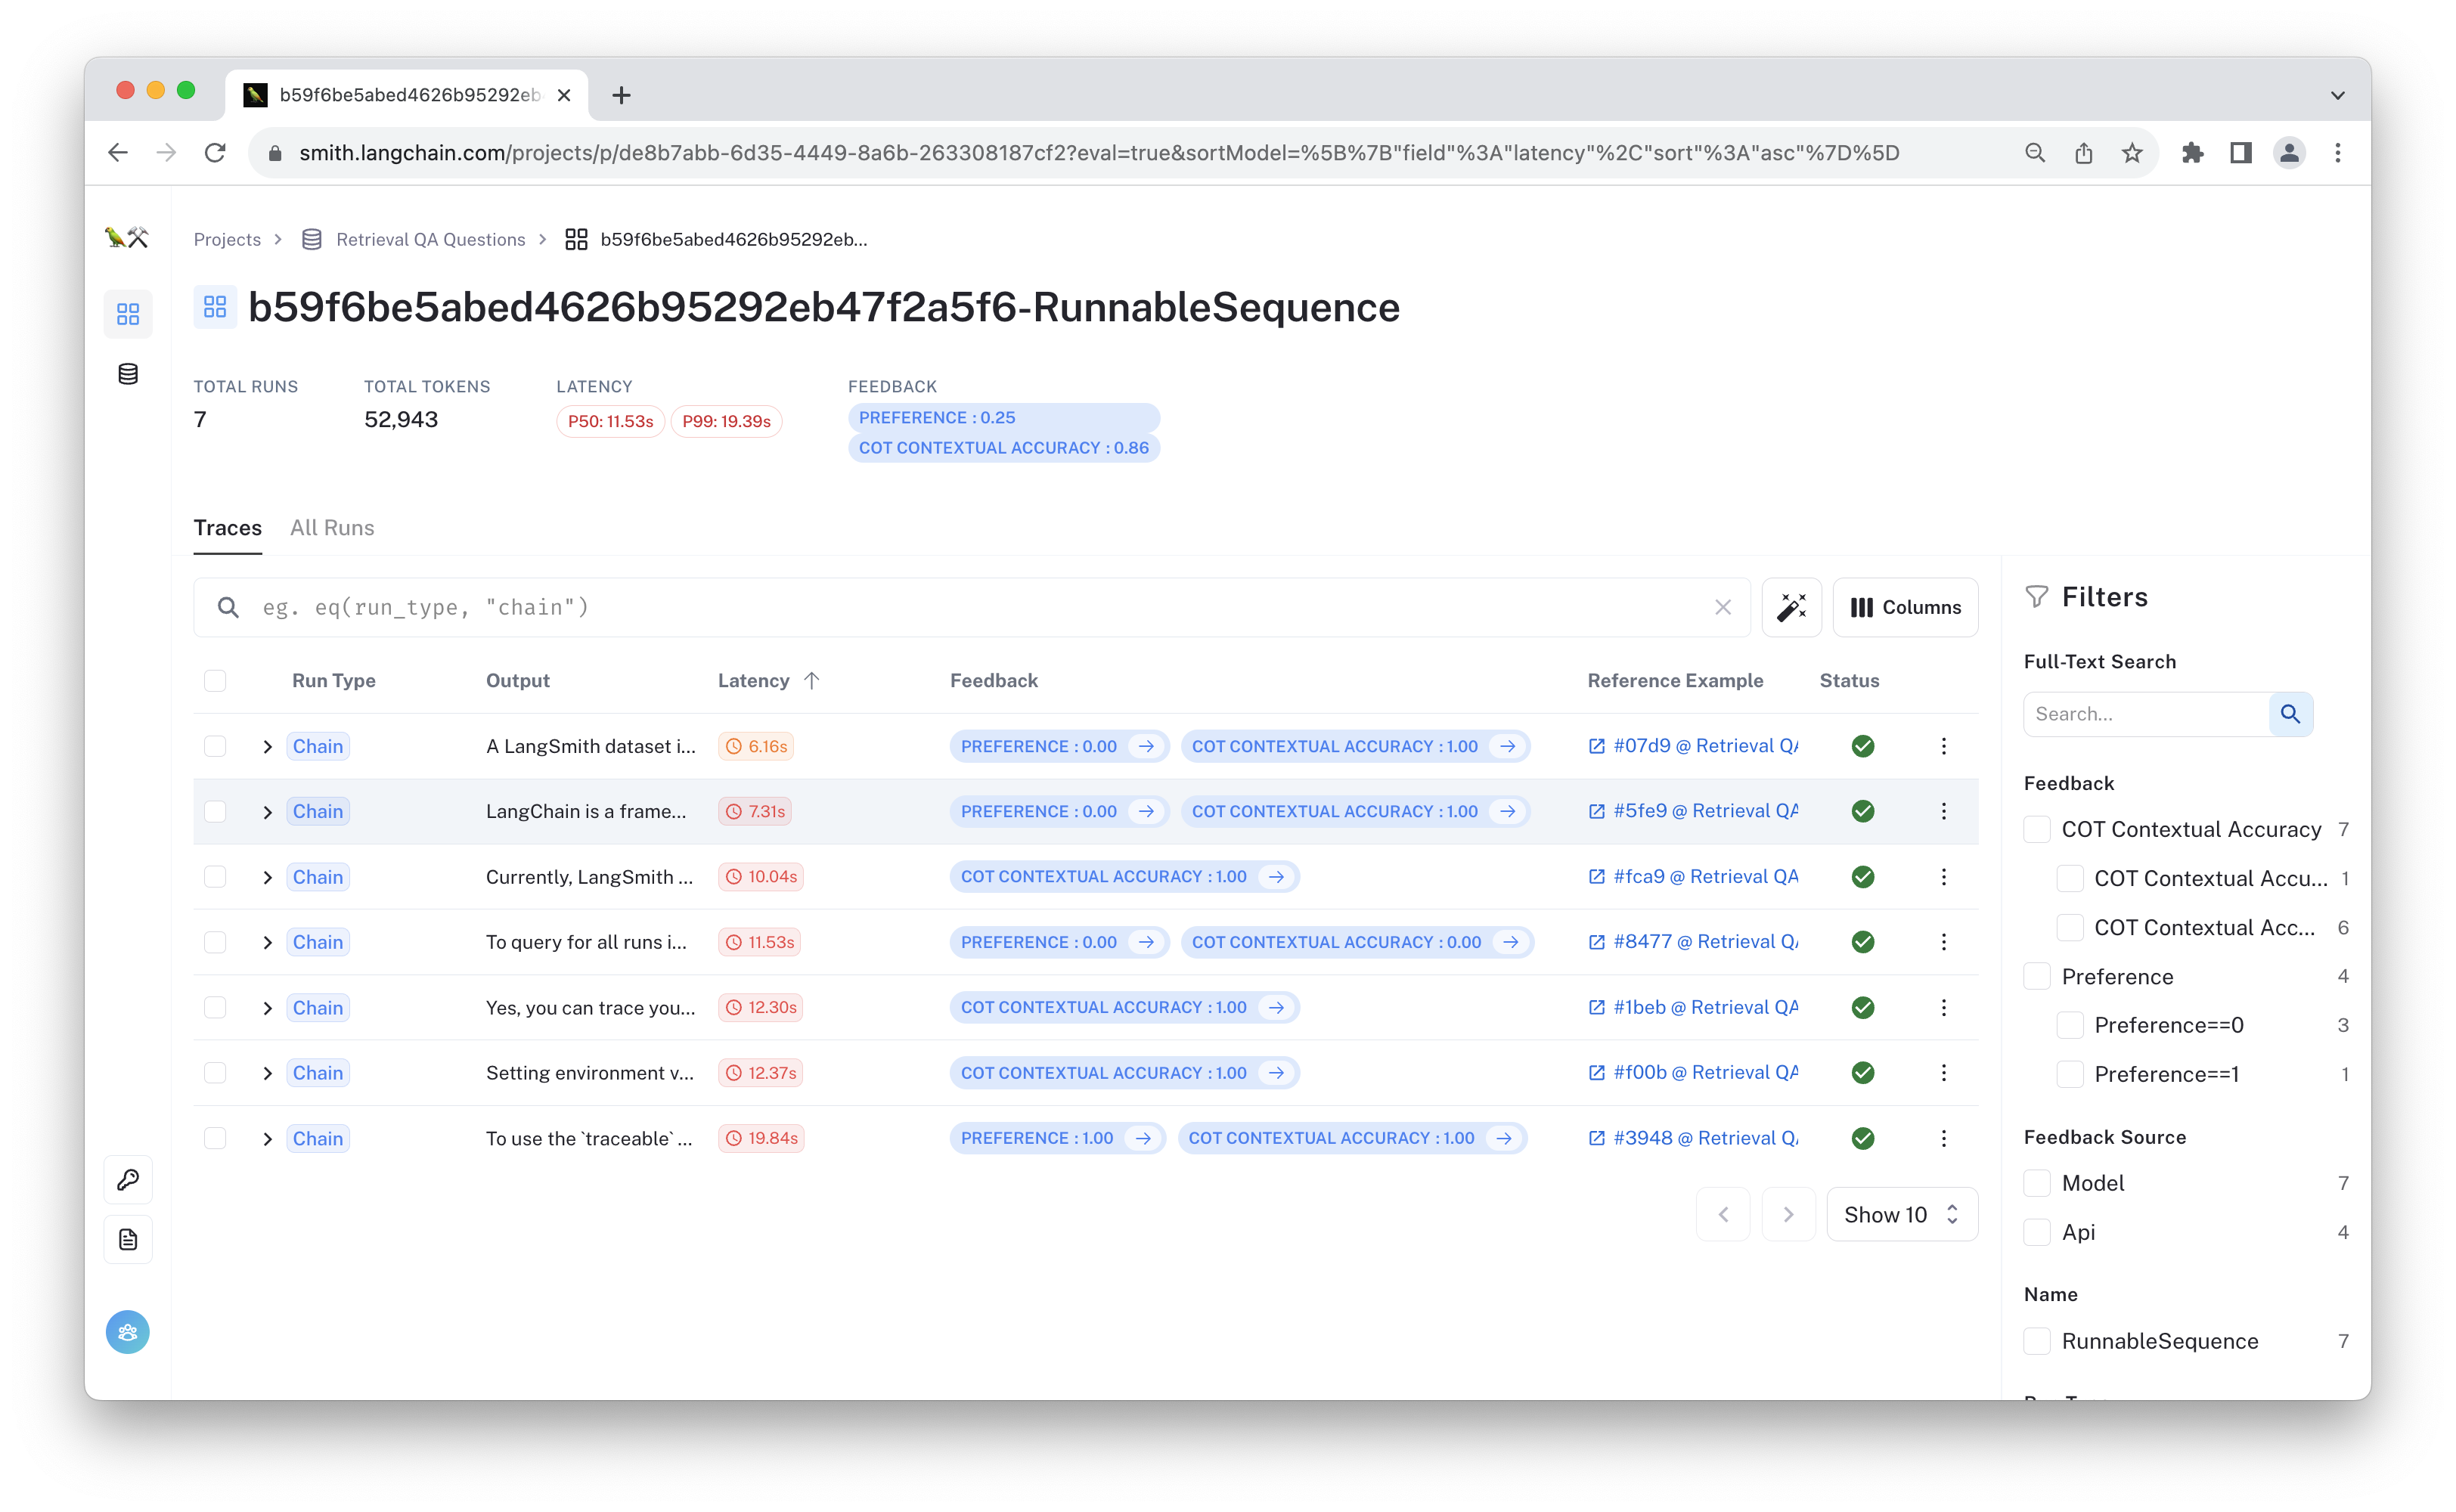
Task: Expand the 19.84s chain row chevron
Action: click(x=267, y=1139)
